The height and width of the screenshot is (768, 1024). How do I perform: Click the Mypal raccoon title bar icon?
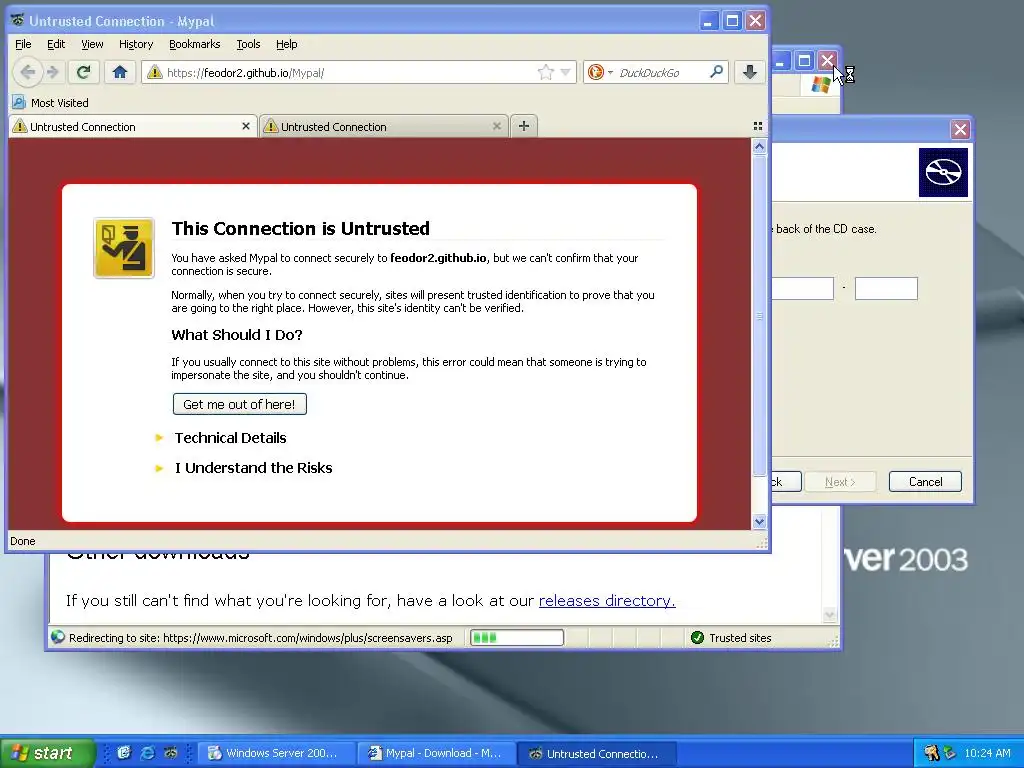coord(18,20)
